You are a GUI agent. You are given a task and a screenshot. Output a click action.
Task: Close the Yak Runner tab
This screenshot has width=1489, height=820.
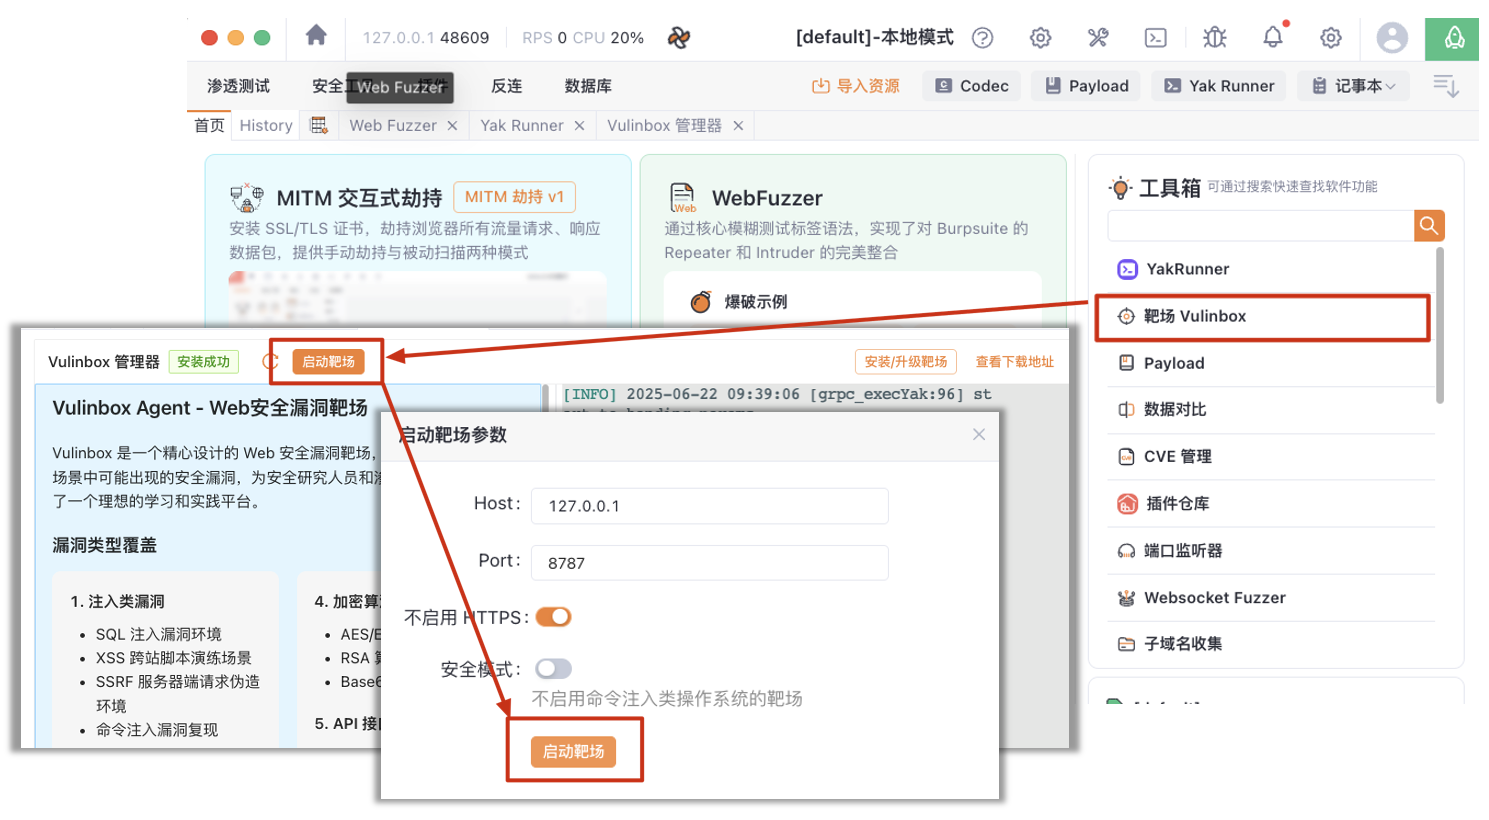[x=579, y=126]
